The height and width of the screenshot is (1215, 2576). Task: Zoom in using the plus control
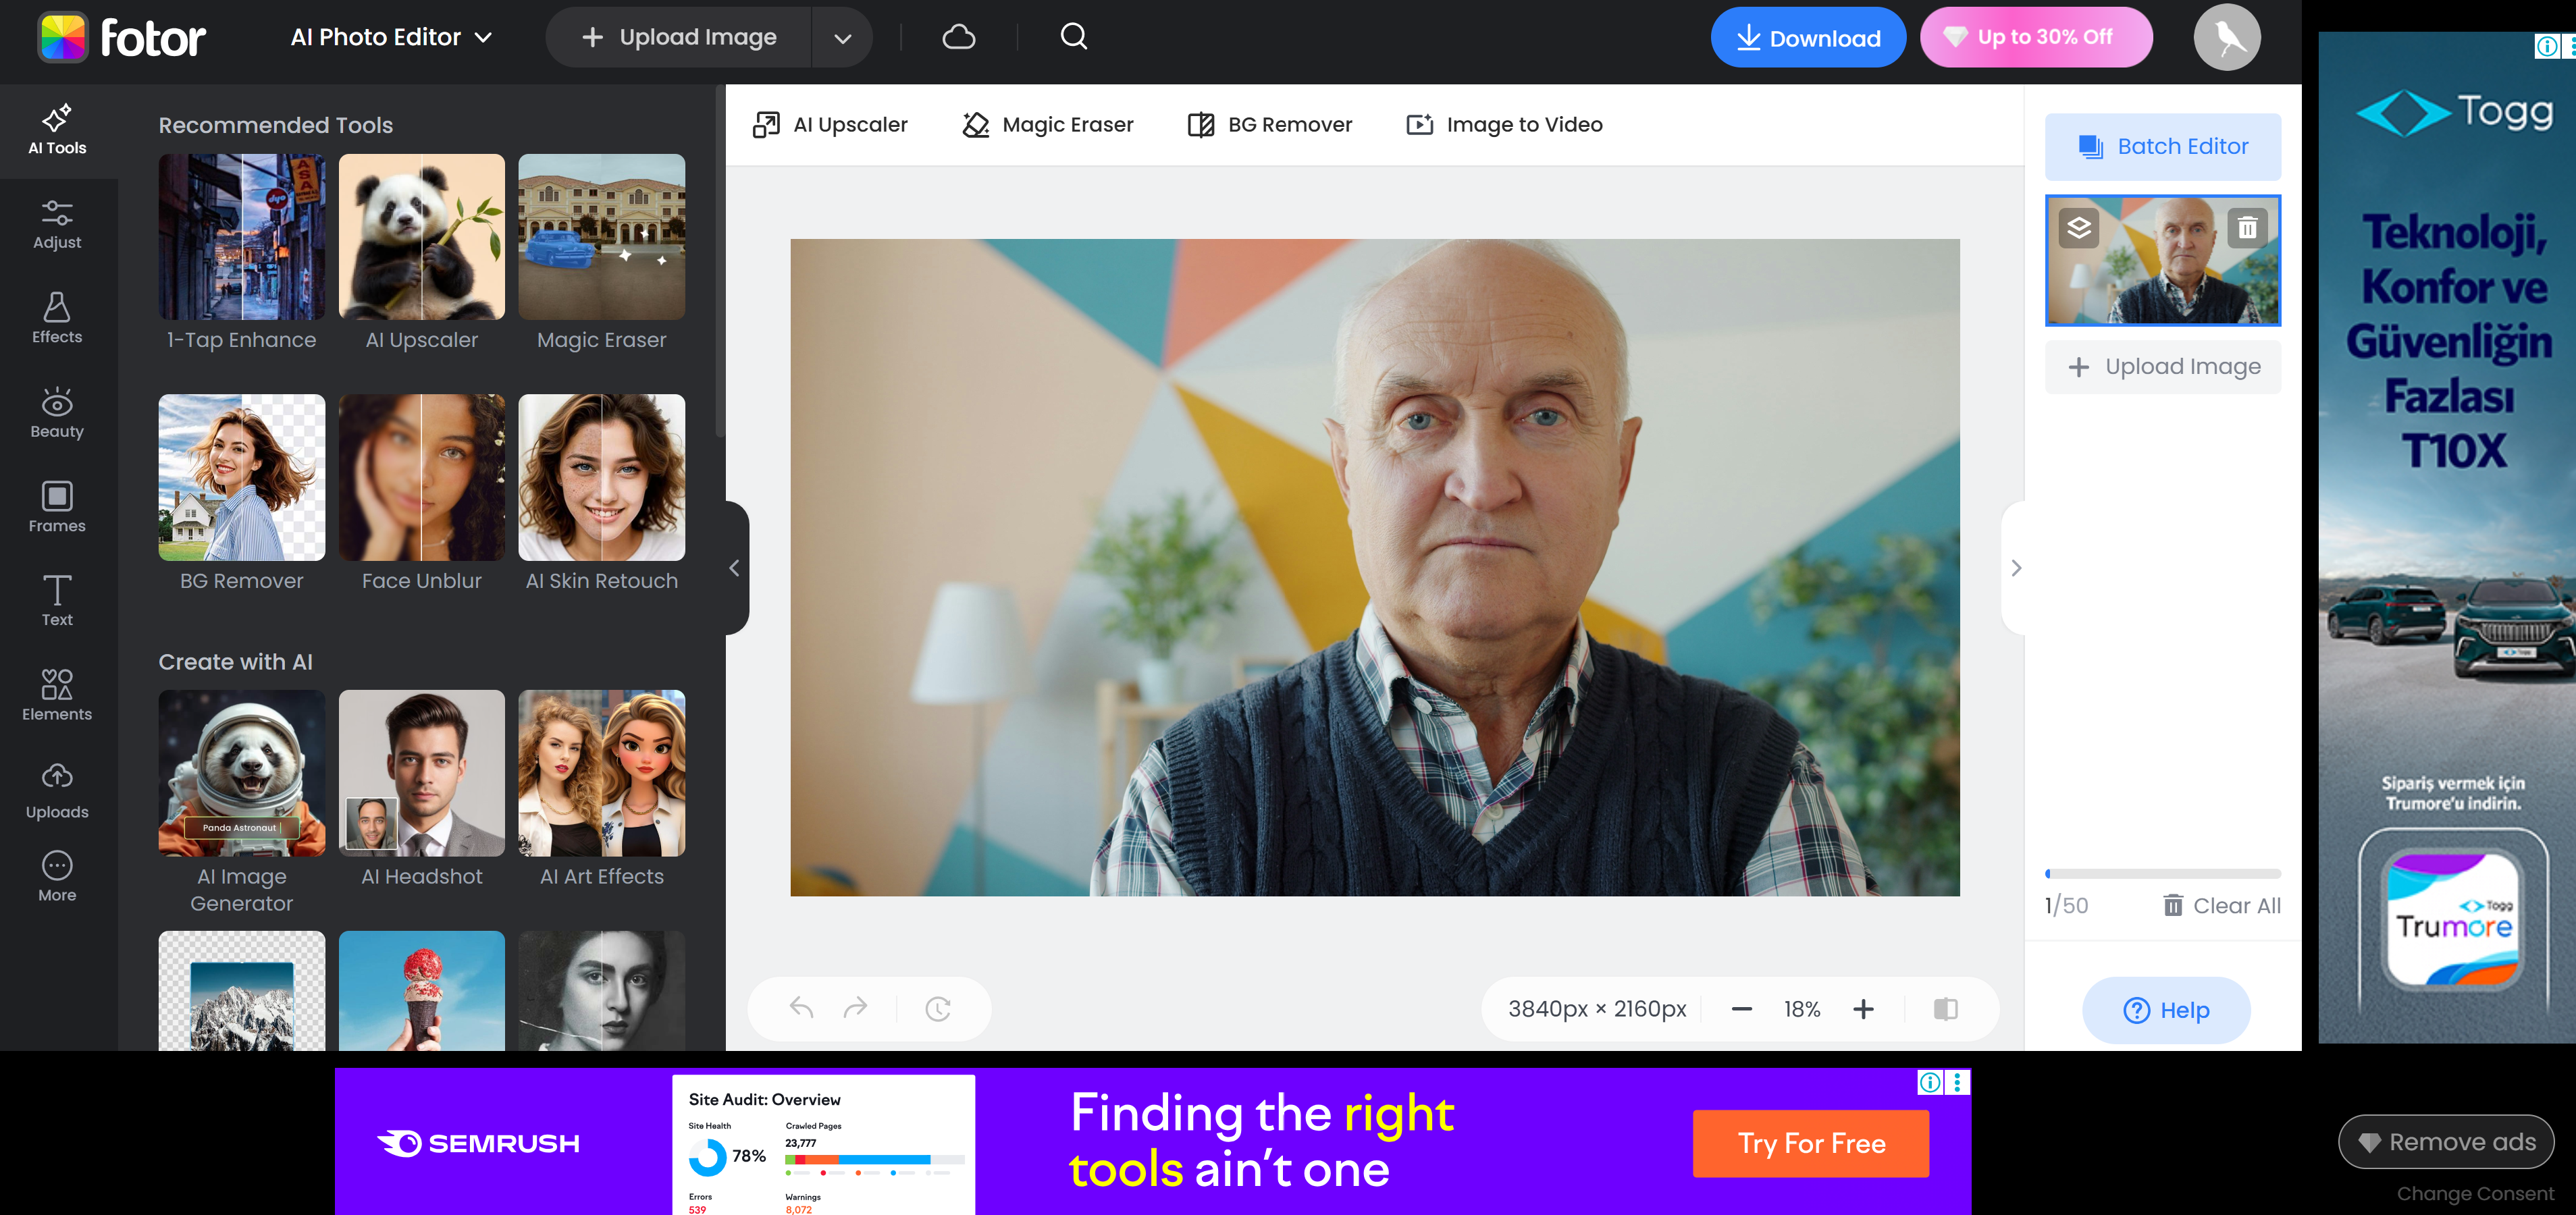coord(1863,1008)
